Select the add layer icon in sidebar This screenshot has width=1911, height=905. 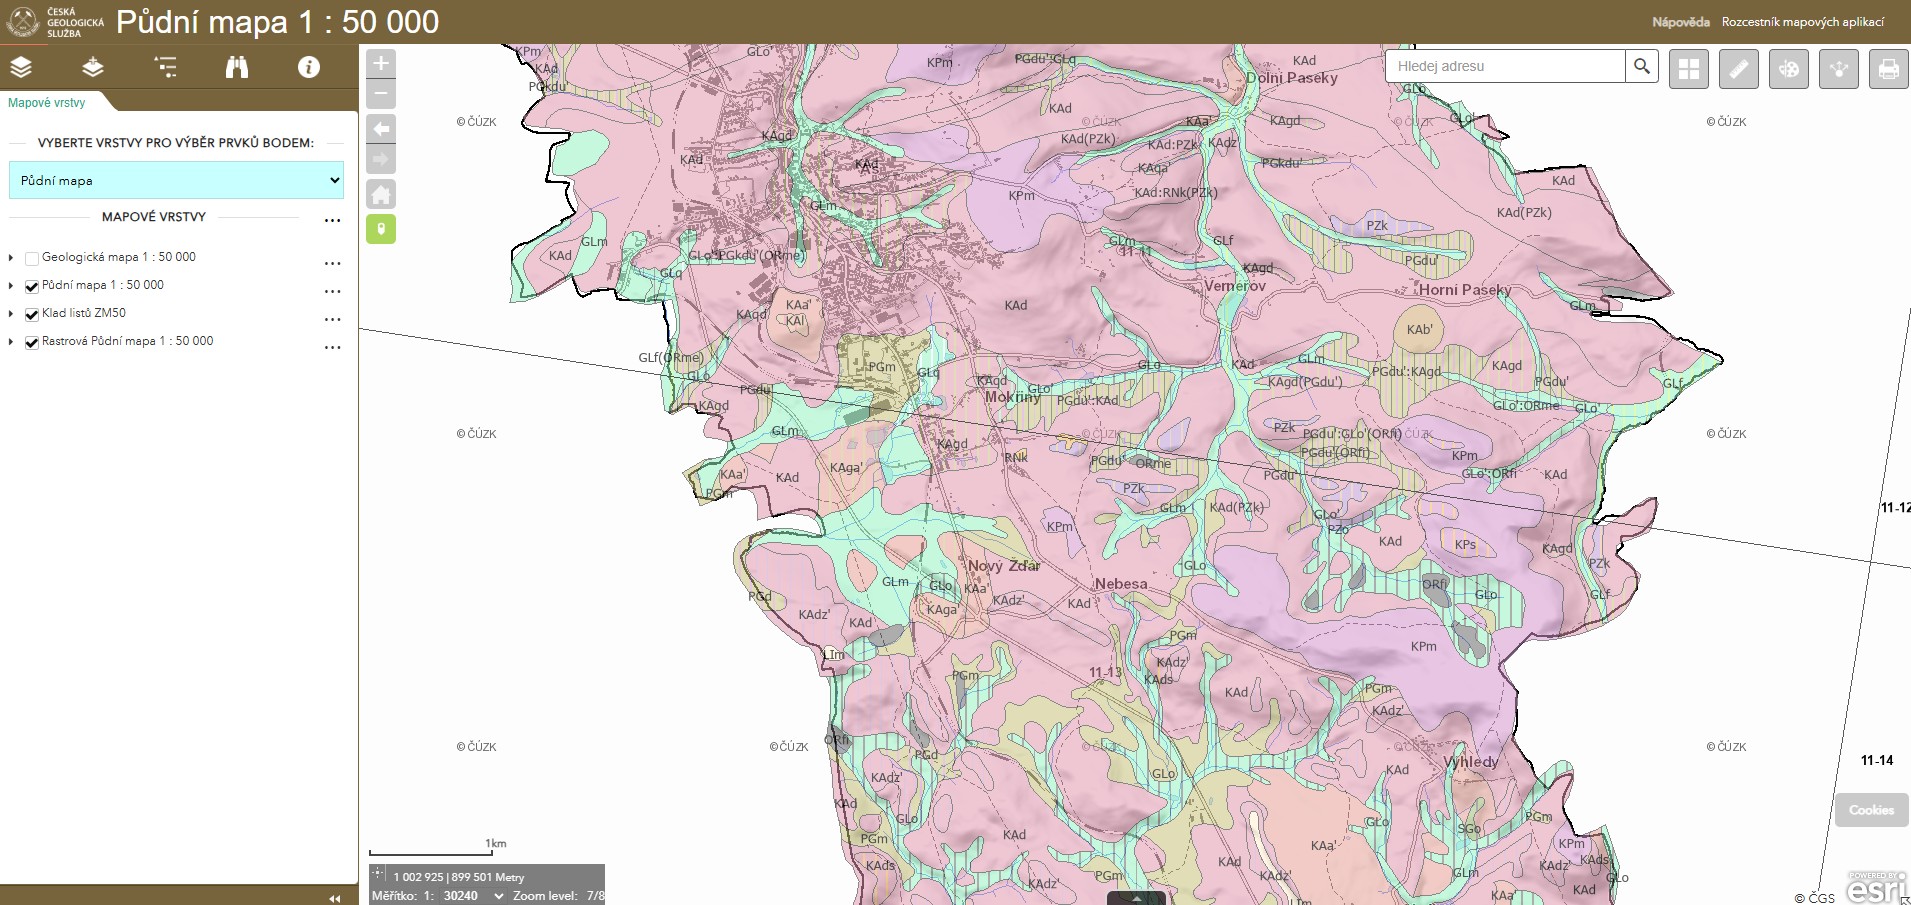click(x=93, y=68)
